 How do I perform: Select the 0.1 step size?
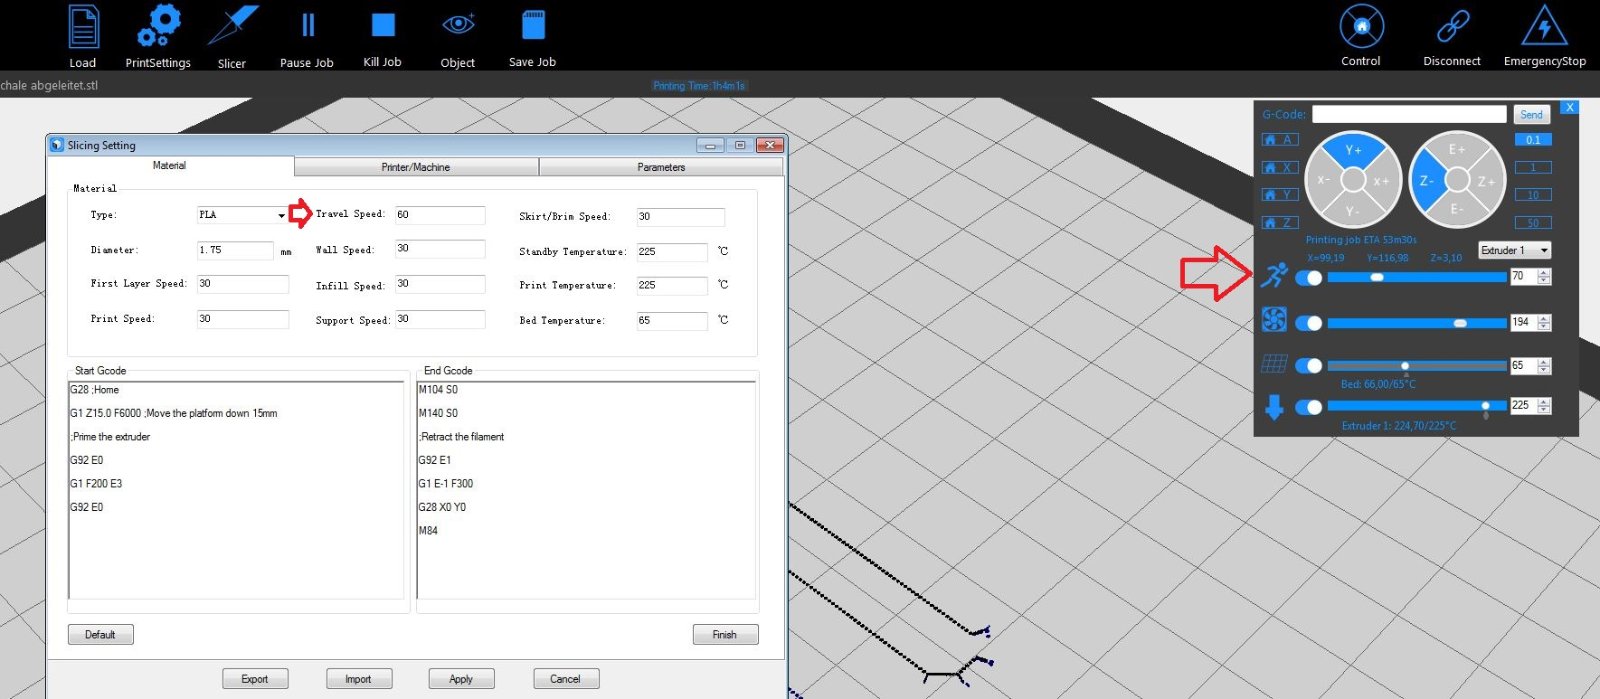tap(1533, 140)
